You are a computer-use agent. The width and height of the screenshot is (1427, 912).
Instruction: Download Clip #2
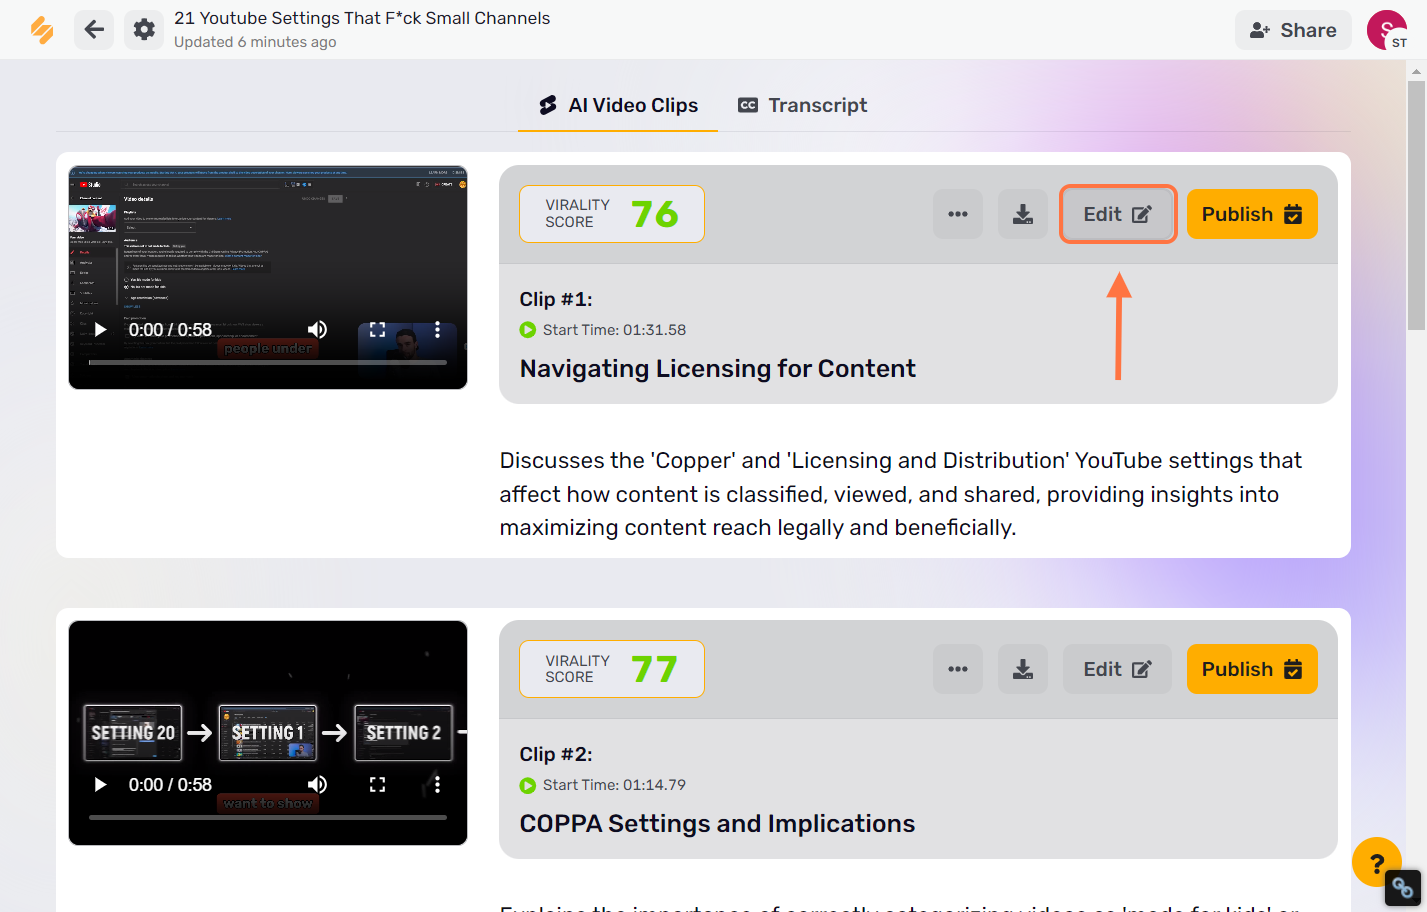1023,669
